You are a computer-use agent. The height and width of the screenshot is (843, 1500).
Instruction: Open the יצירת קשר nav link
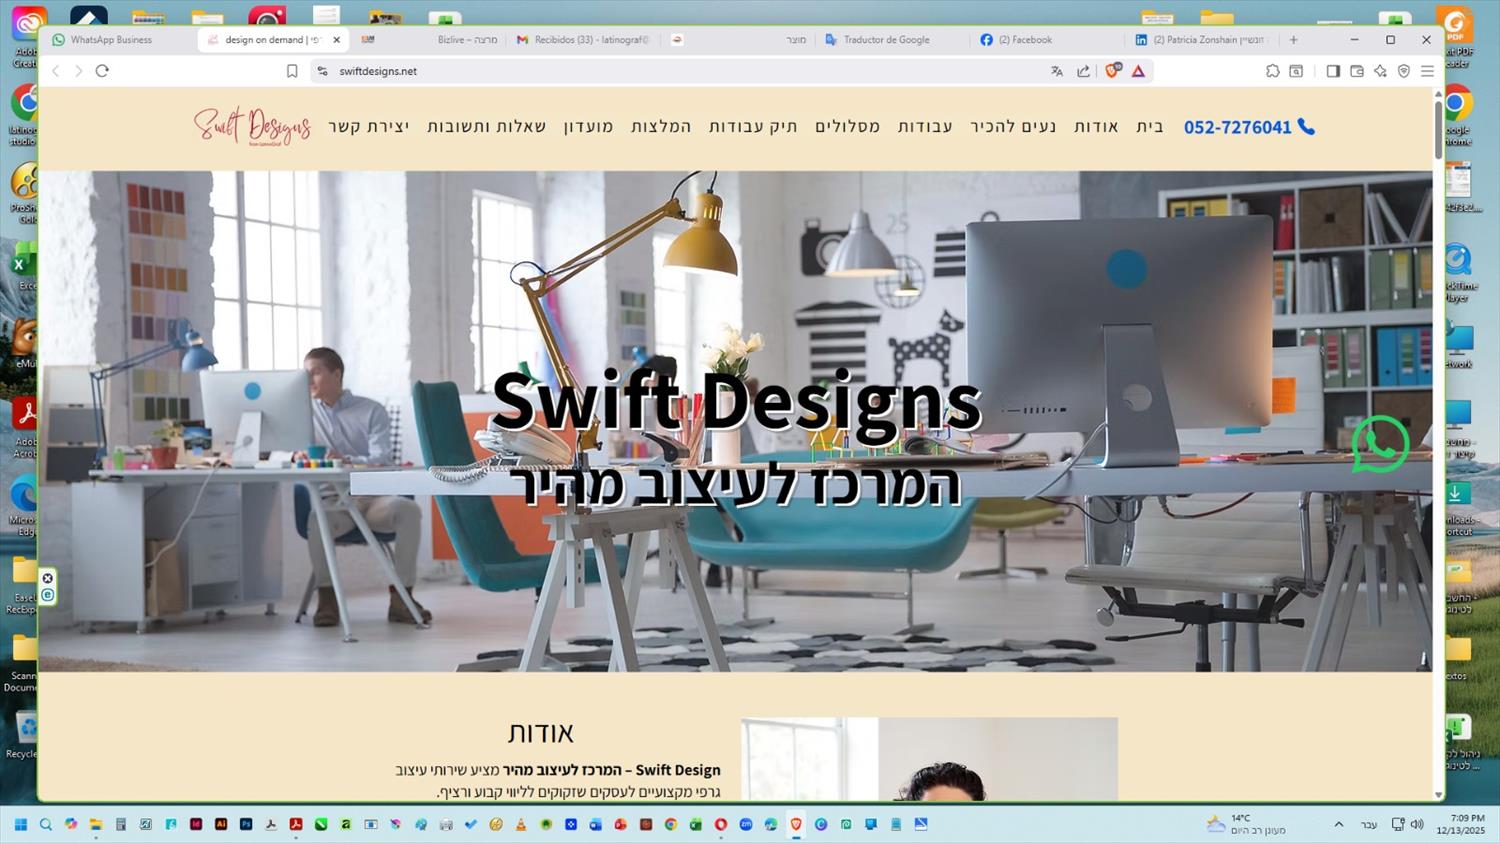point(369,126)
